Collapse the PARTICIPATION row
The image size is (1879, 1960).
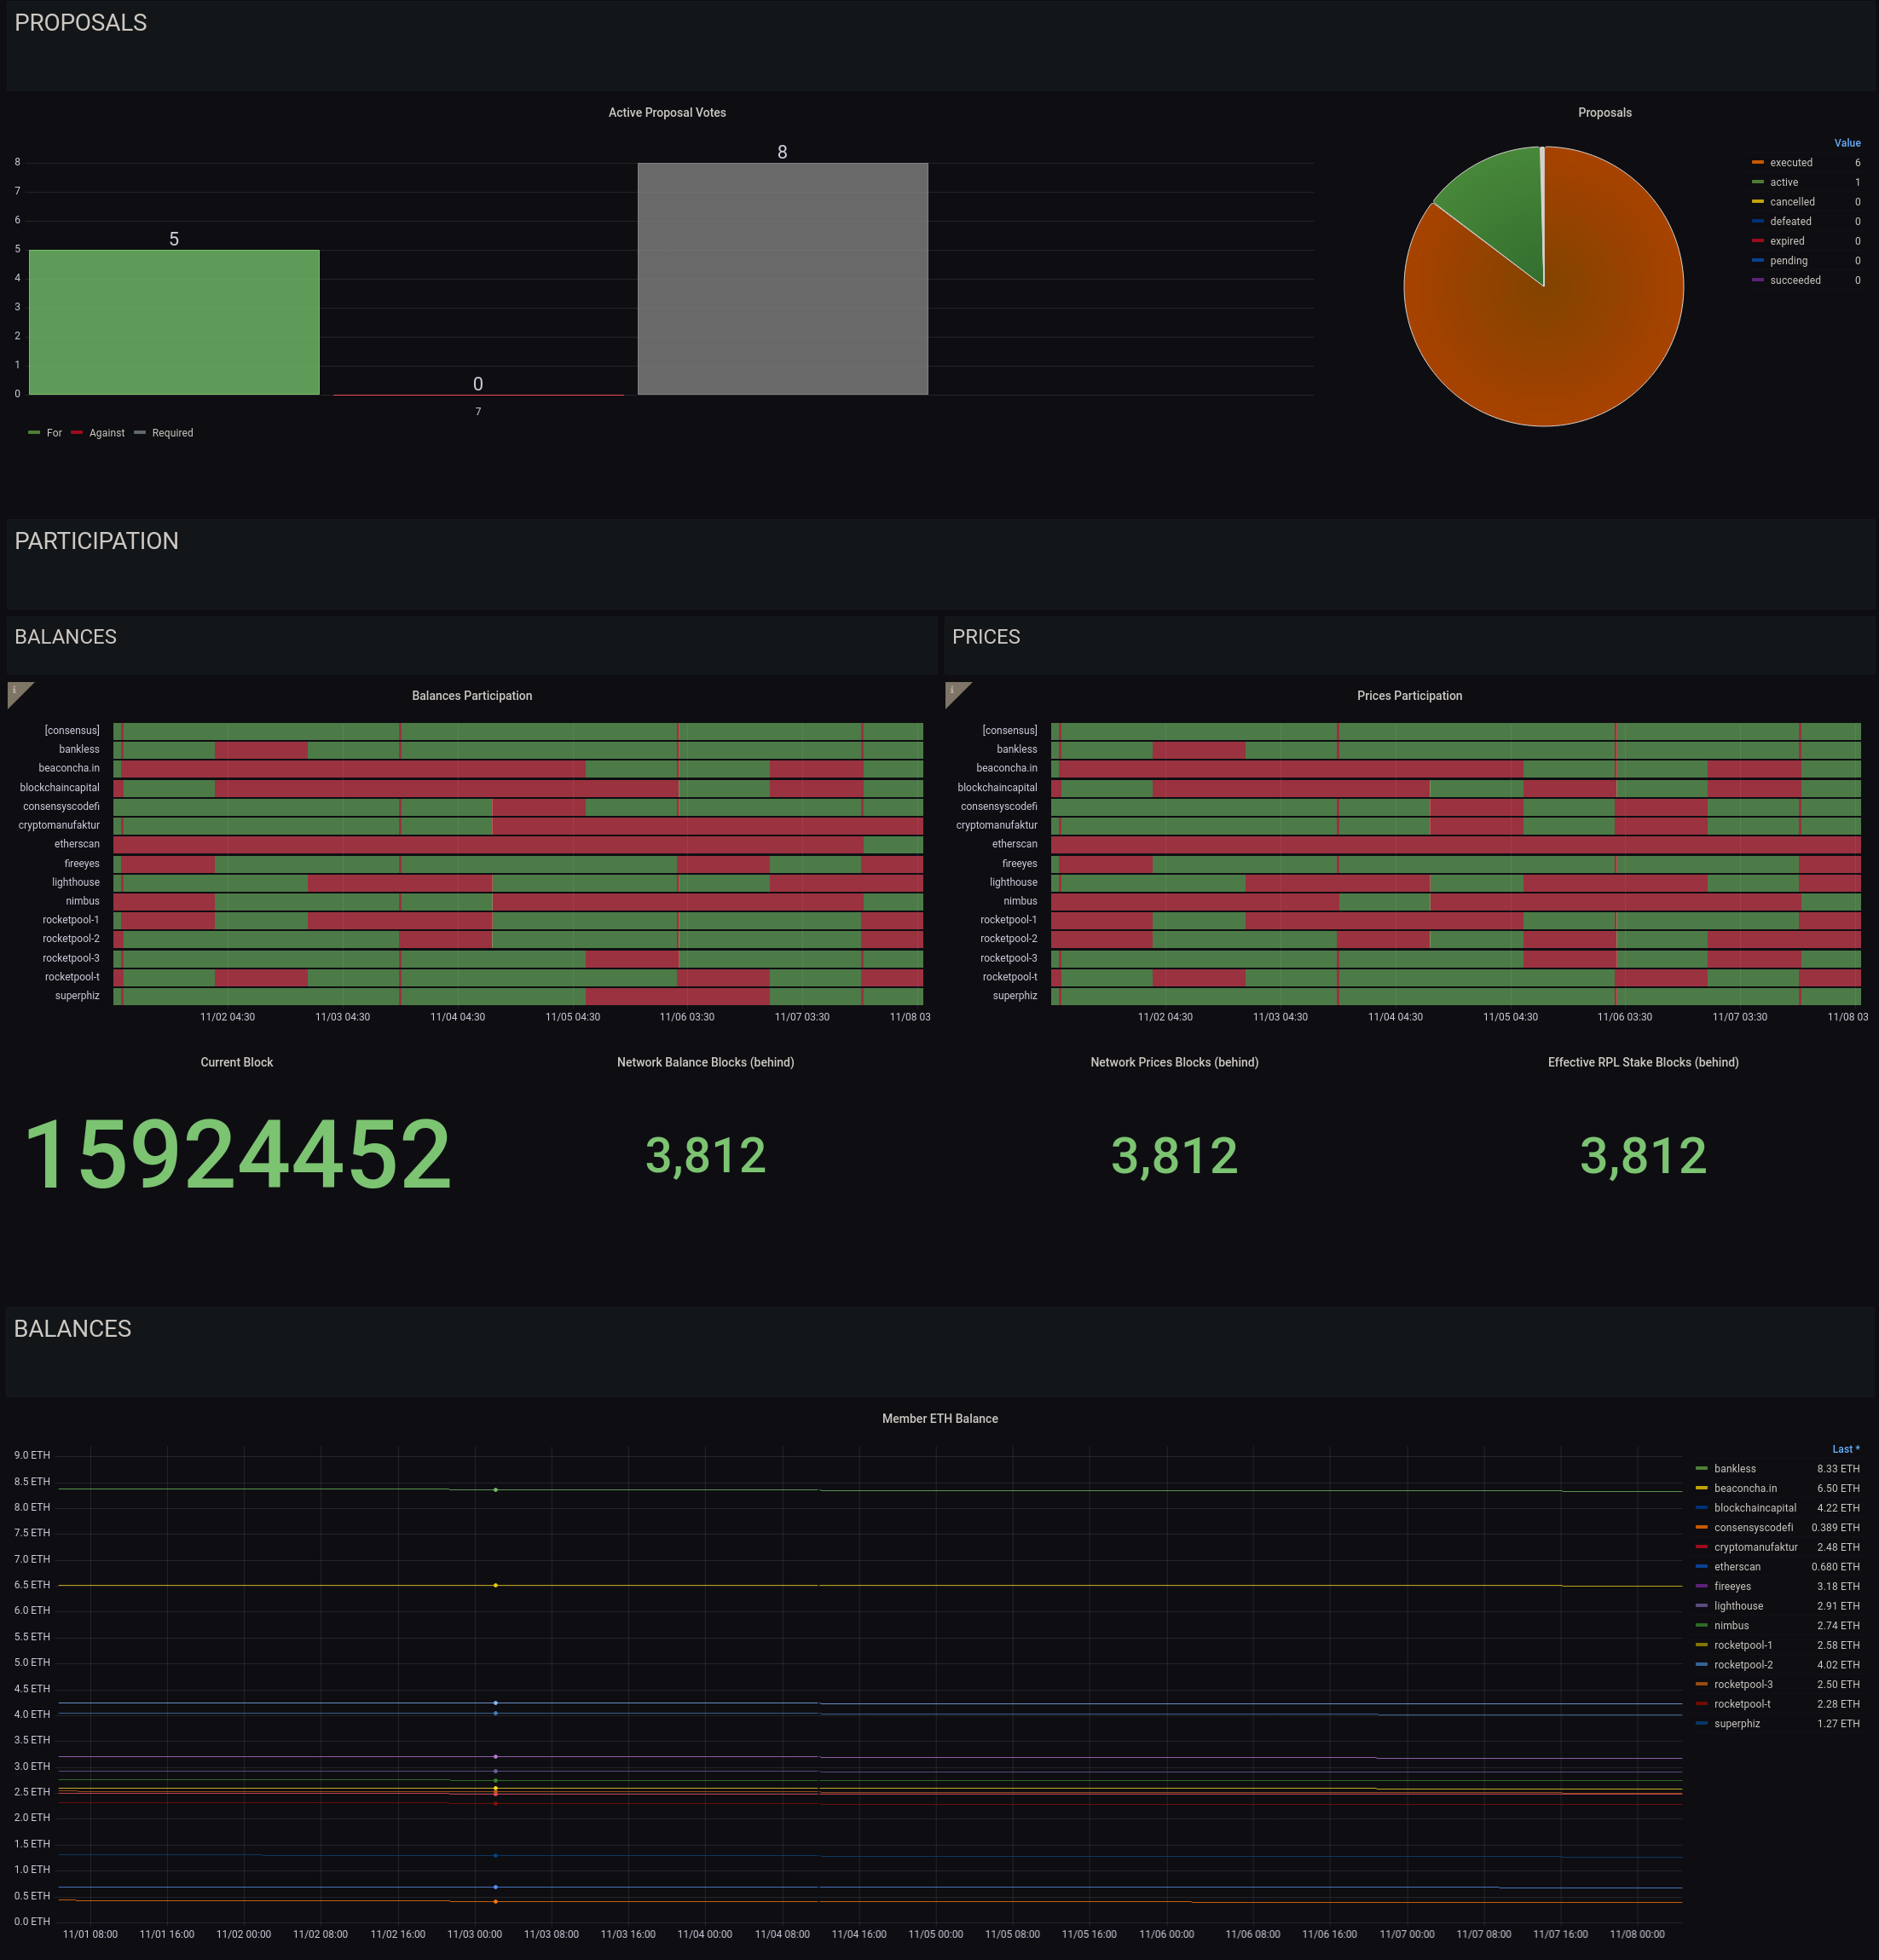[x=96, y=541]
